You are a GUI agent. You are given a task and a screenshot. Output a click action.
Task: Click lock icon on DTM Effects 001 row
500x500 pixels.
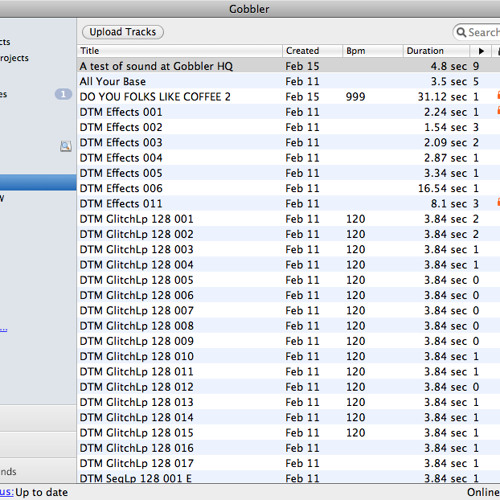(x=498, y=110)
